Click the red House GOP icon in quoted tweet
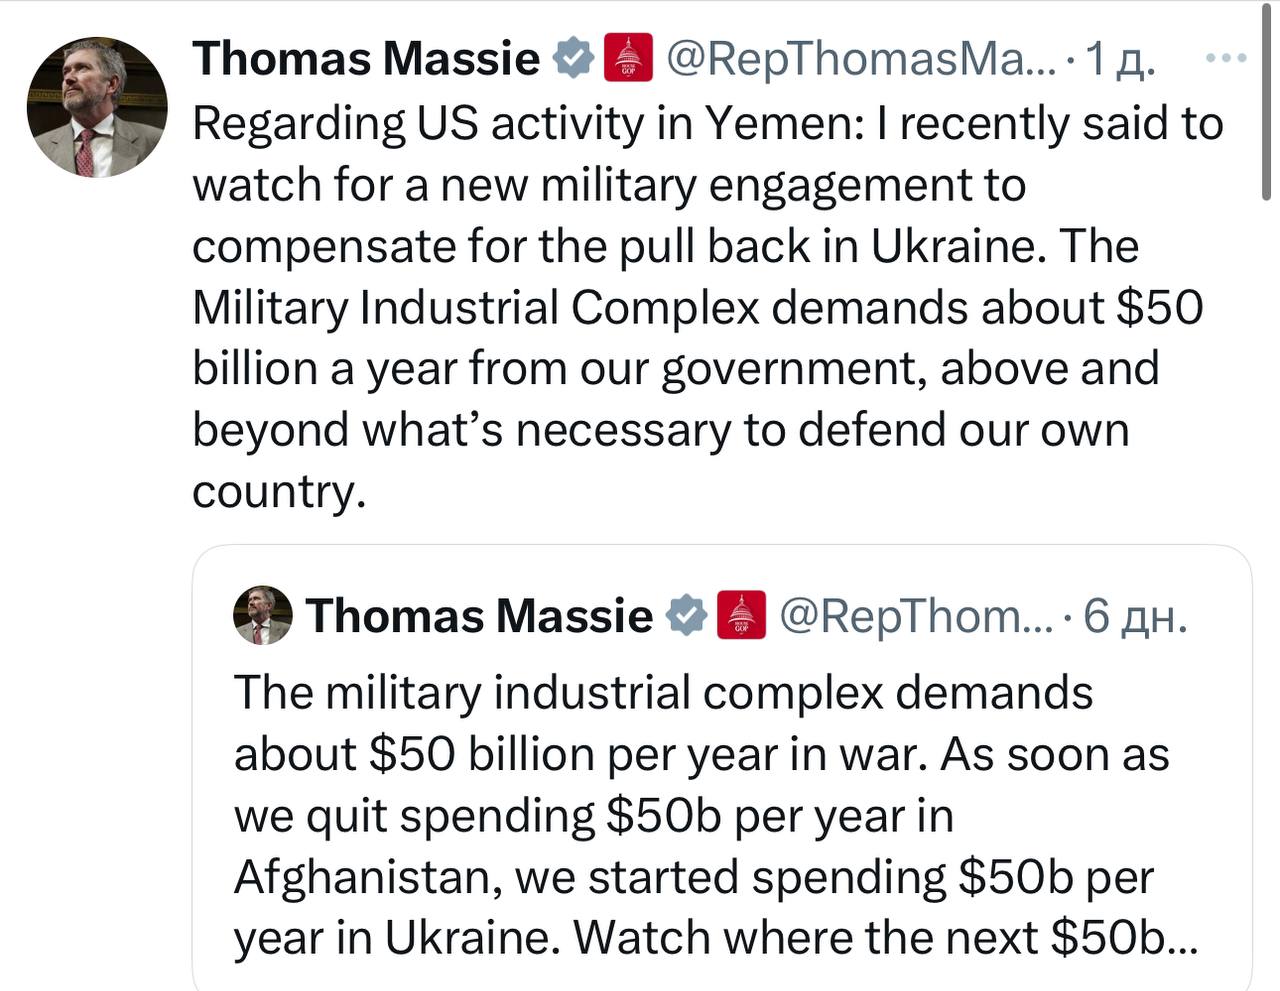1280x991 pixels. pos(742,615)
